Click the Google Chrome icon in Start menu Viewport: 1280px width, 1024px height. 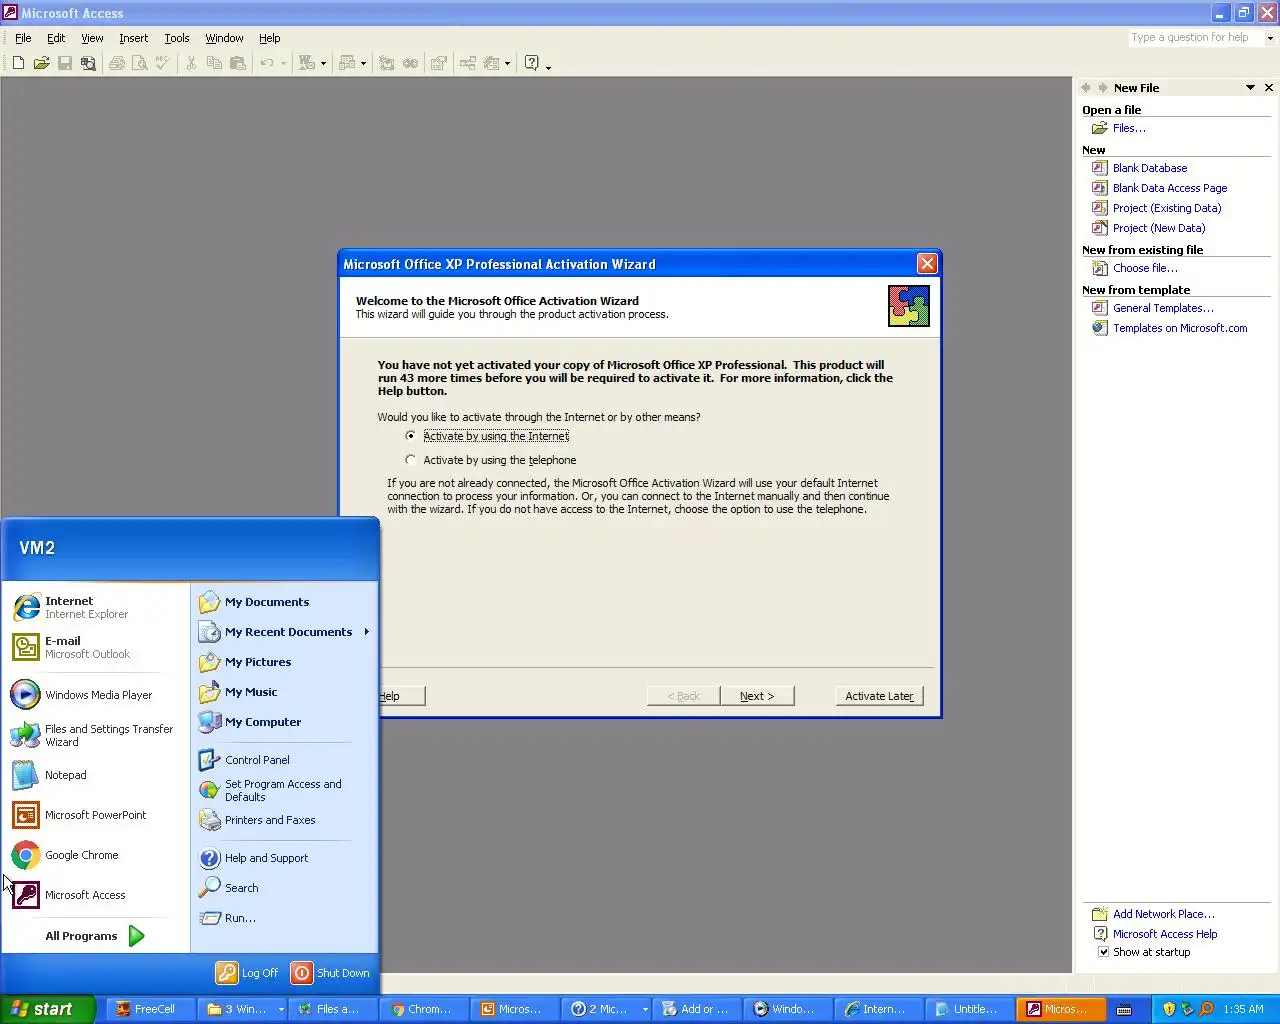click(26, 855)
